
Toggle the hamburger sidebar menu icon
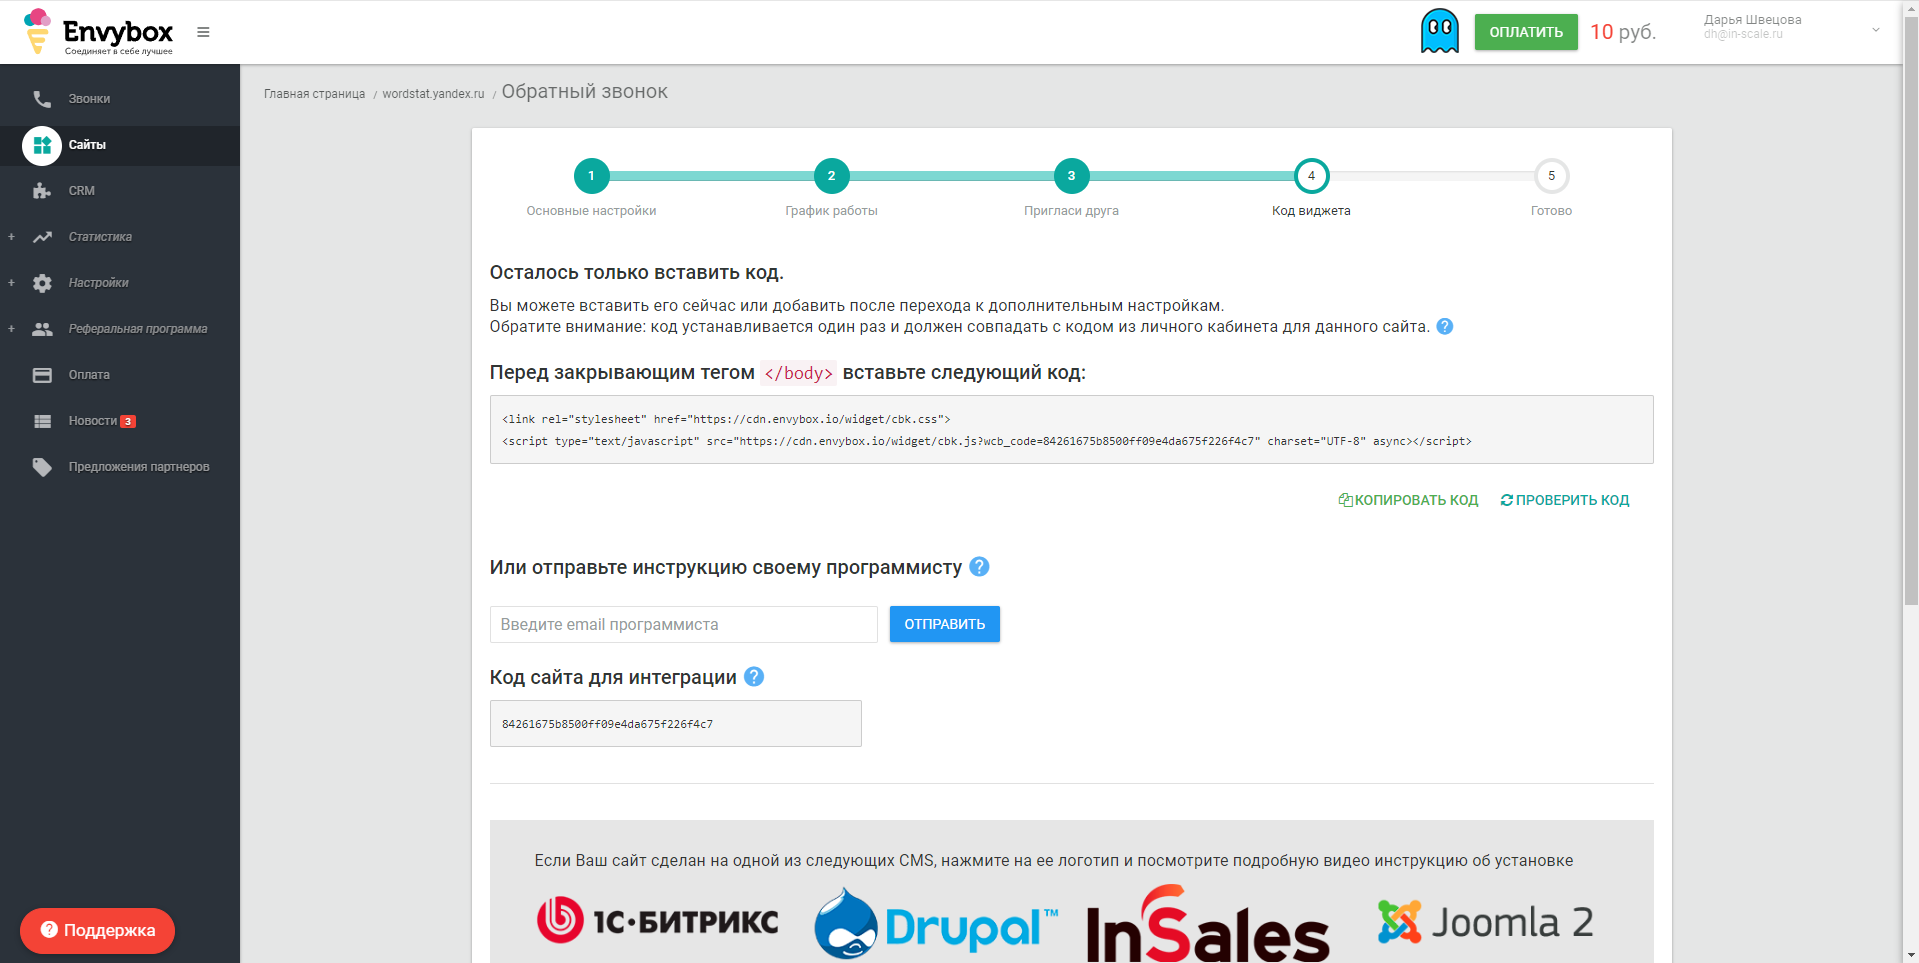(203, 32)
